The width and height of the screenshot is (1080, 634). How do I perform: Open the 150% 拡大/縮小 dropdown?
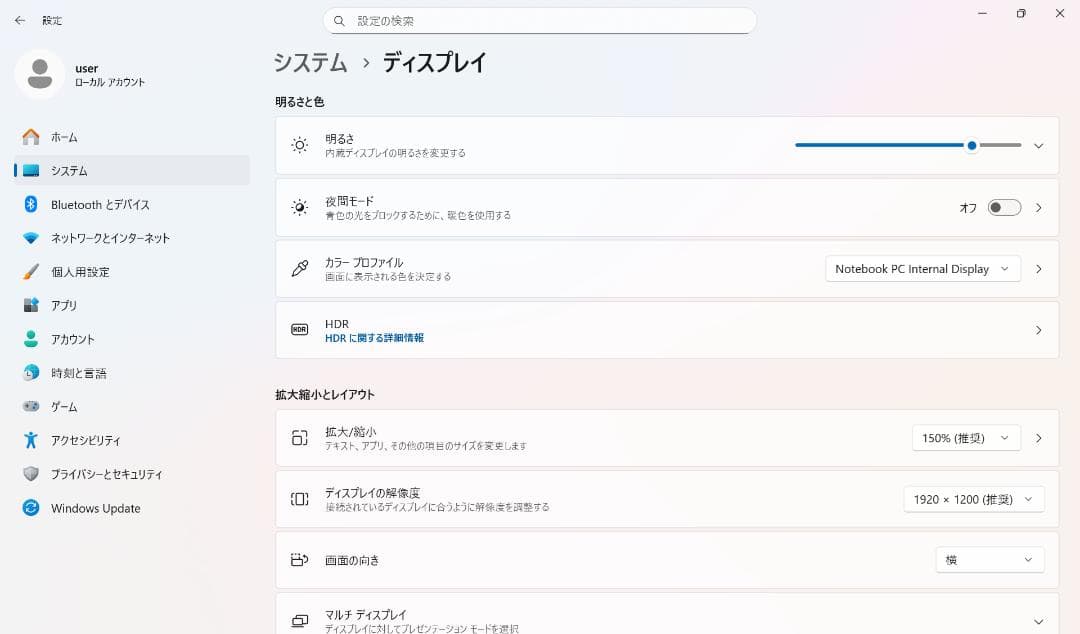(965, 437)
